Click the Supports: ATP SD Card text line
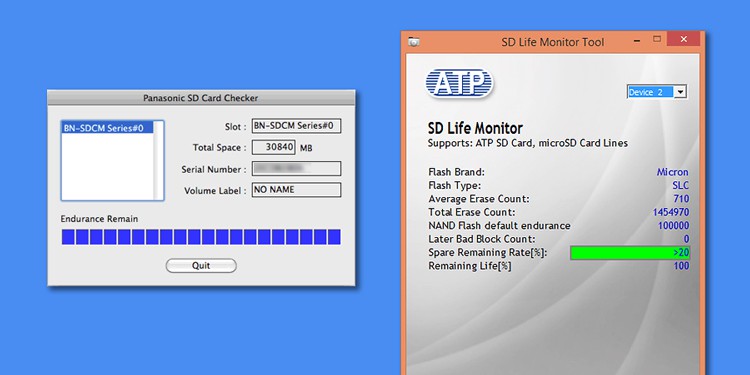The width and height of the screenshot is (750, 375). pyautogui.click(x=528, y=143)
